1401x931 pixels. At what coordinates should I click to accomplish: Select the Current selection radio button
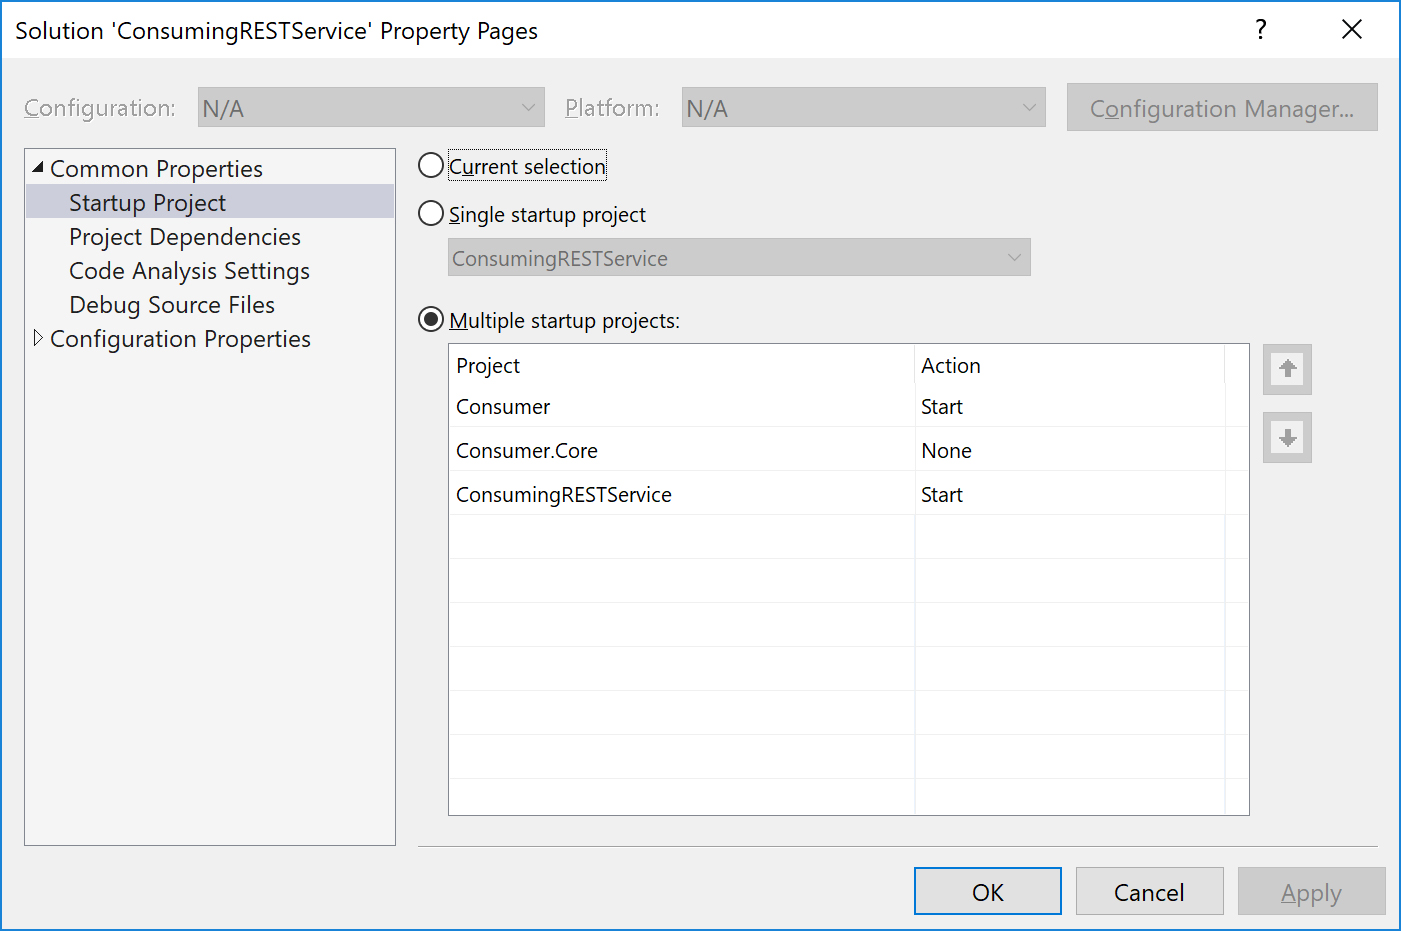tap(431, 166)
